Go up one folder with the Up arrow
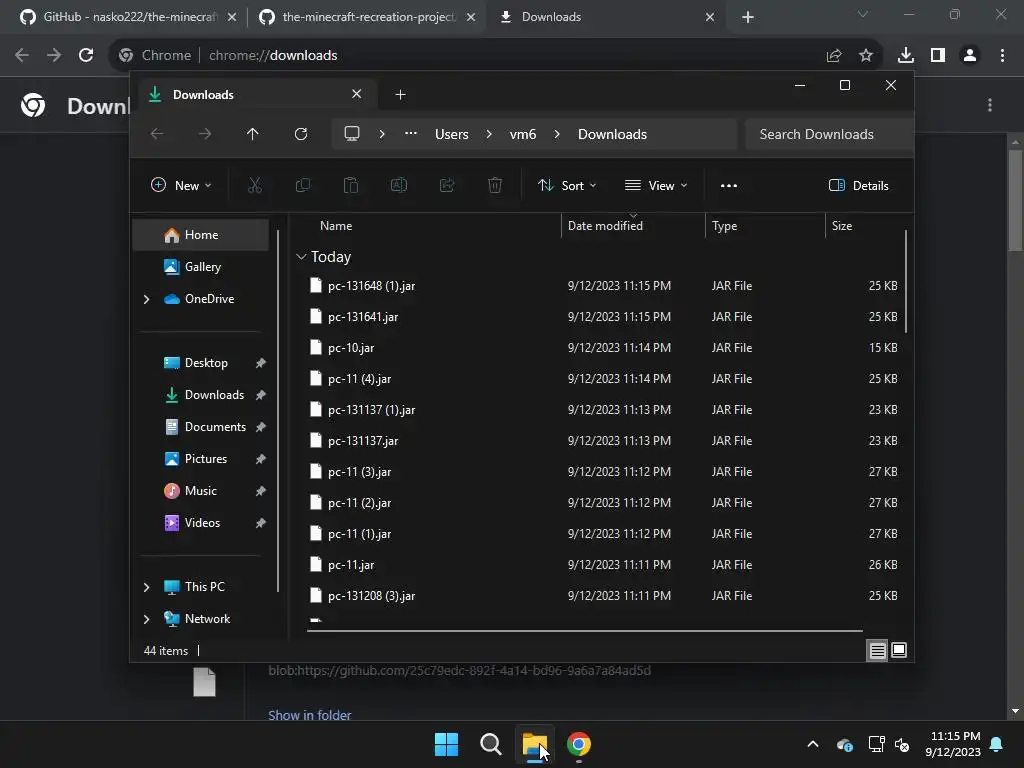Image resolution: width=1024 pixels, height=768 pixels. pyautogui.click(x=253, y=134)
